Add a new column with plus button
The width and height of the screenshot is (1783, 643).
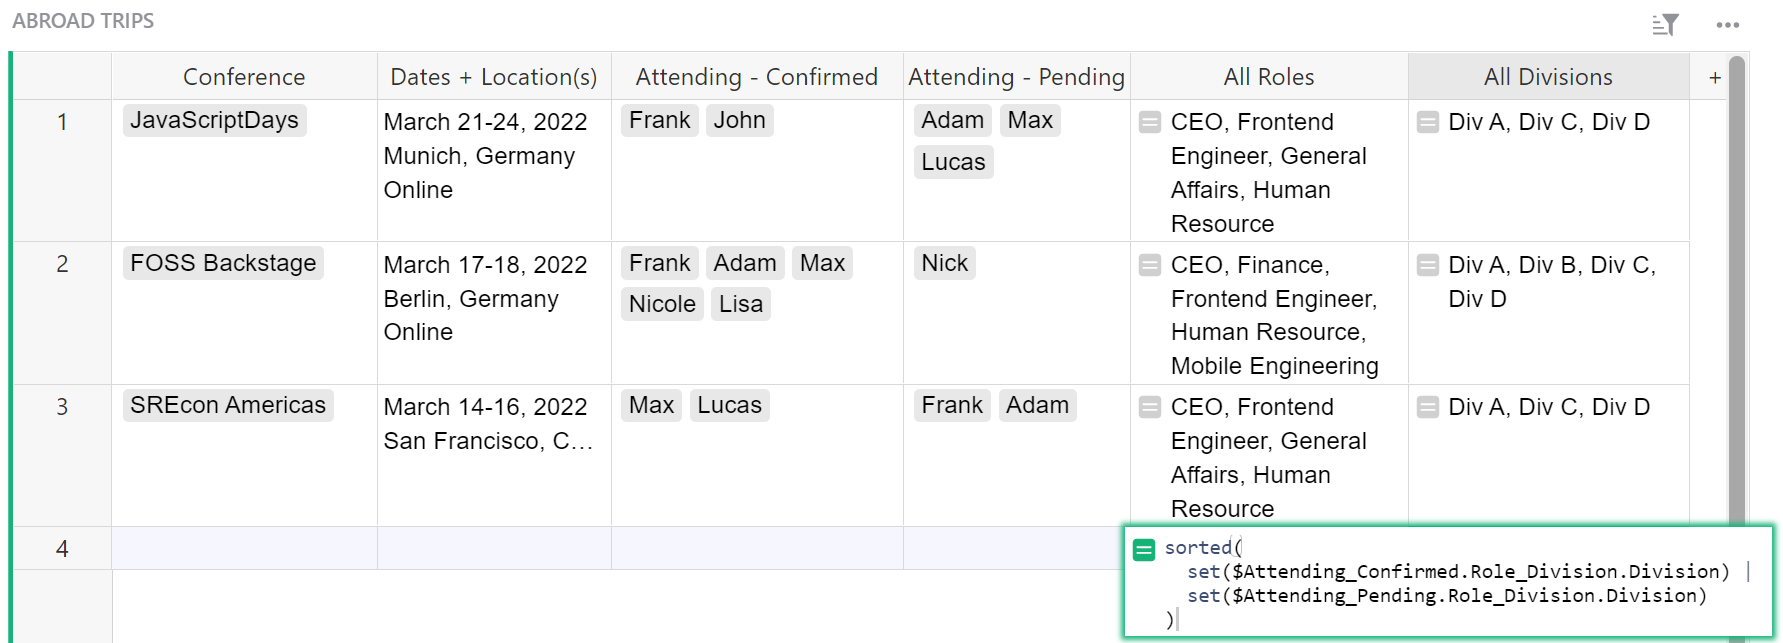point(1715,78)
